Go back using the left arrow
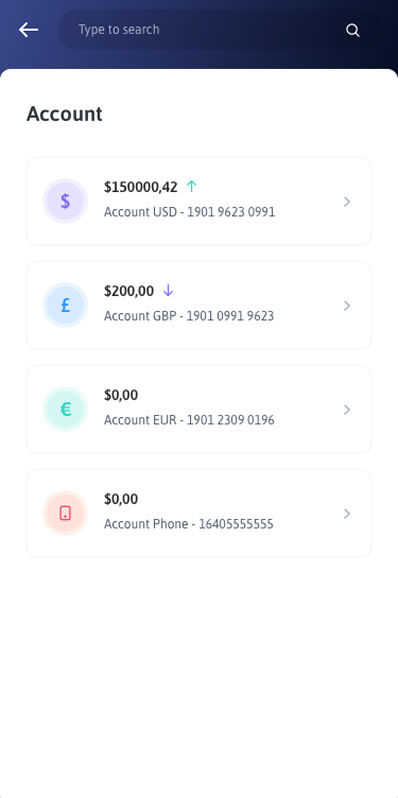Screen dimensions: 398x798 [x=29, y=30]
